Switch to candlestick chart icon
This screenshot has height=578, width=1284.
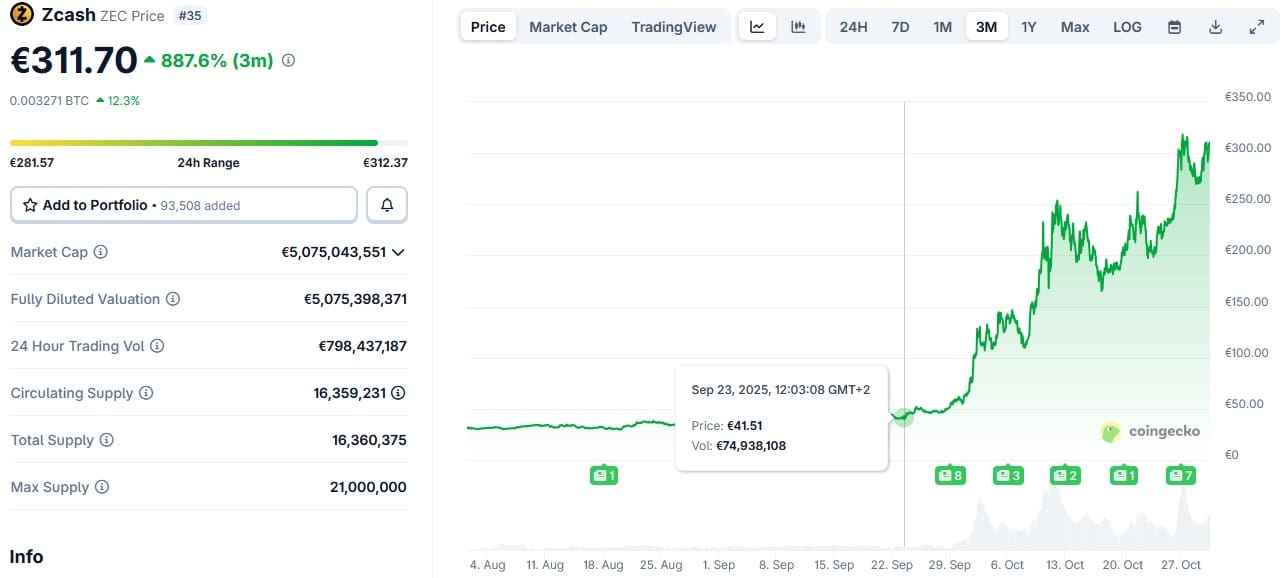pyautogui.click(x=798, y=27)
